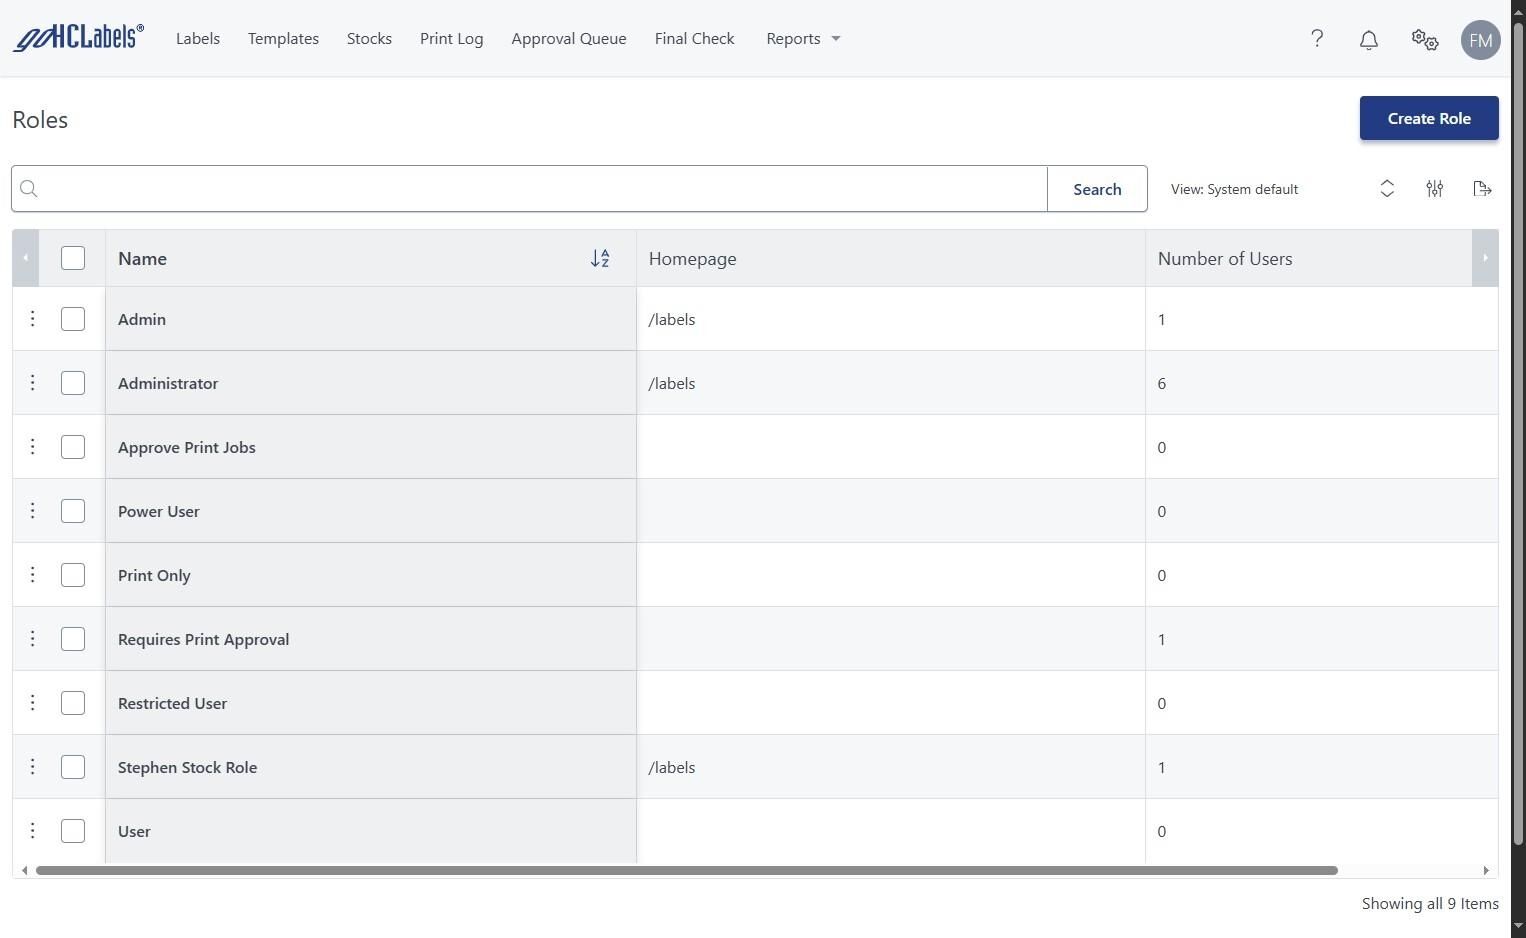1526x938 pixels.
Task: Open the help question mark icon
Action: [x=1317, y=39]
